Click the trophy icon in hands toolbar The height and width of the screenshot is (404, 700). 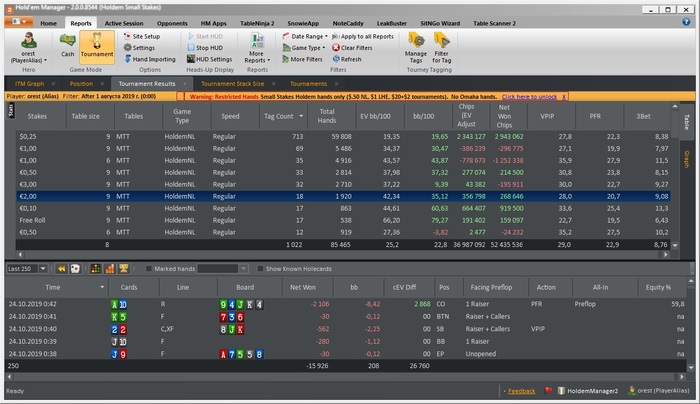coord(124,268)
